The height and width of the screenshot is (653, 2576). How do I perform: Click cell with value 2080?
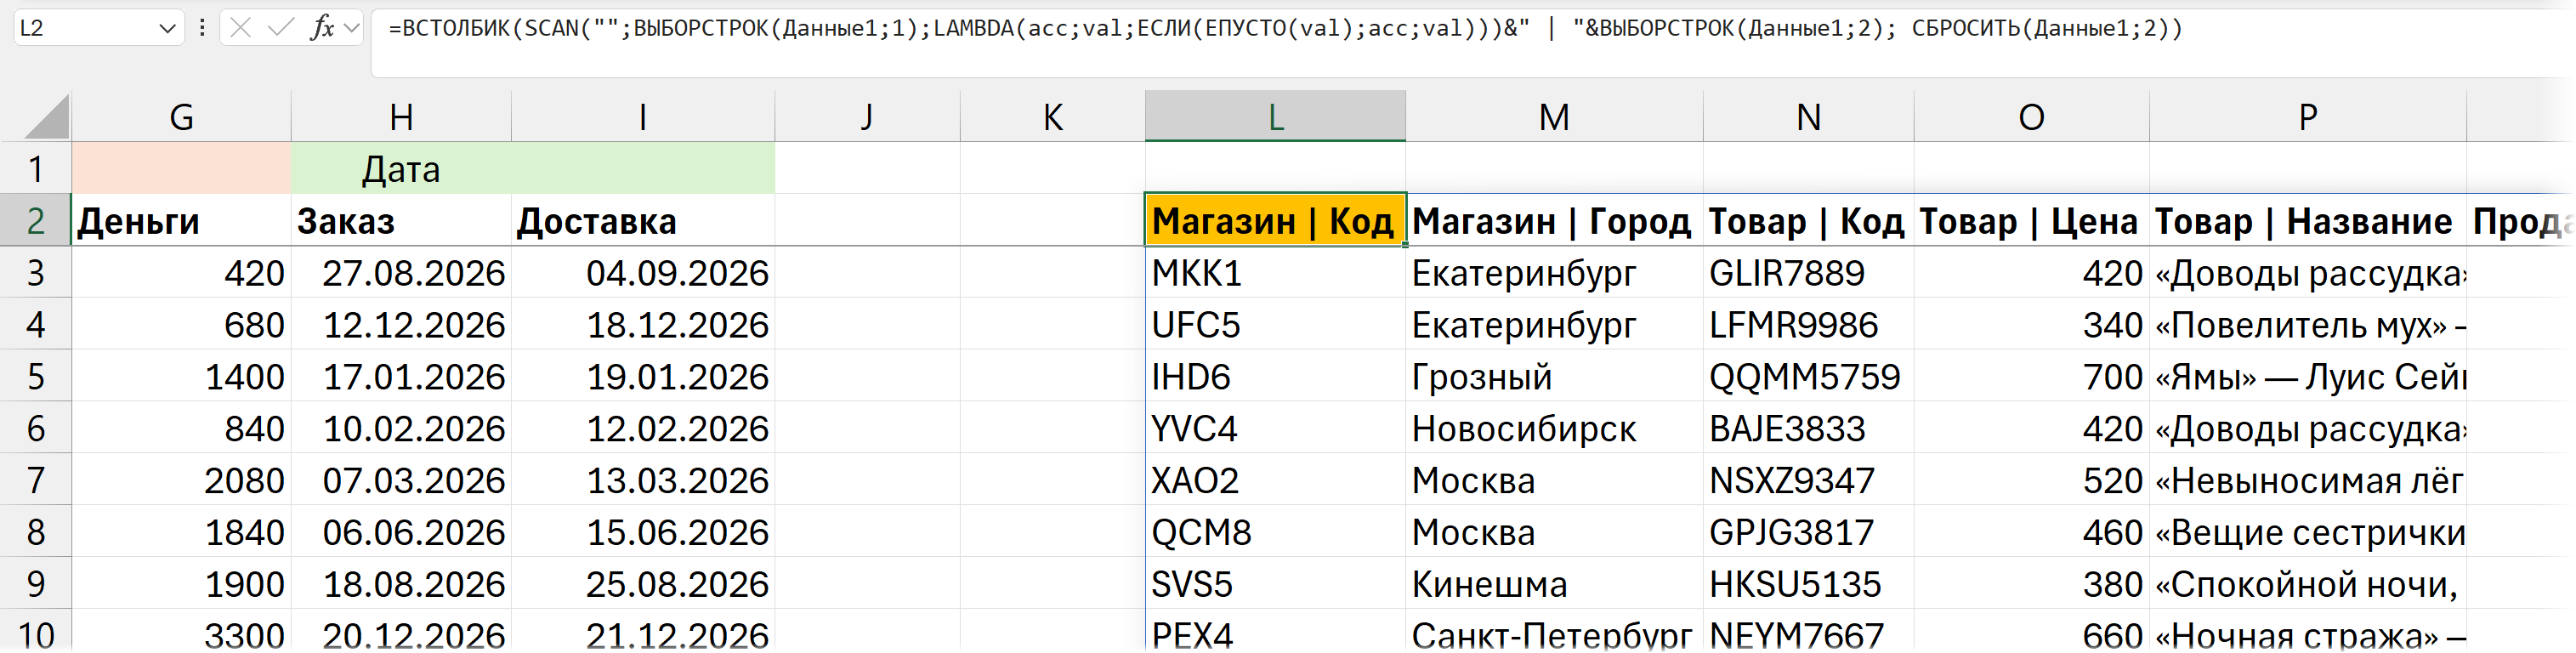coord(181,480)
